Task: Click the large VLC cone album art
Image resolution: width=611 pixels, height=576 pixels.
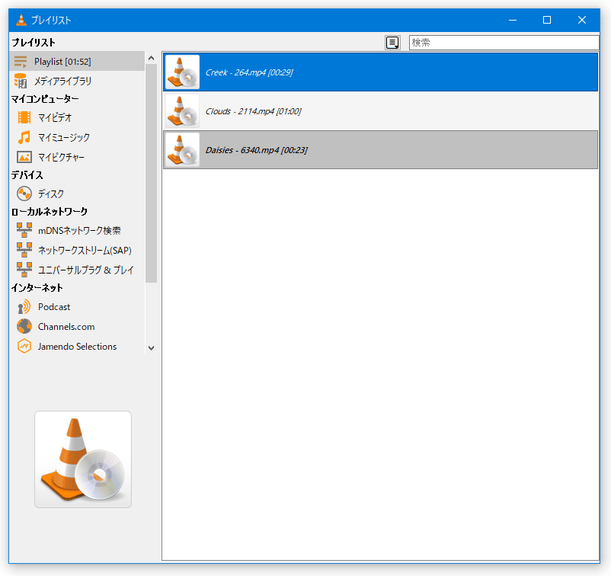Action: [x=83, y=459]
